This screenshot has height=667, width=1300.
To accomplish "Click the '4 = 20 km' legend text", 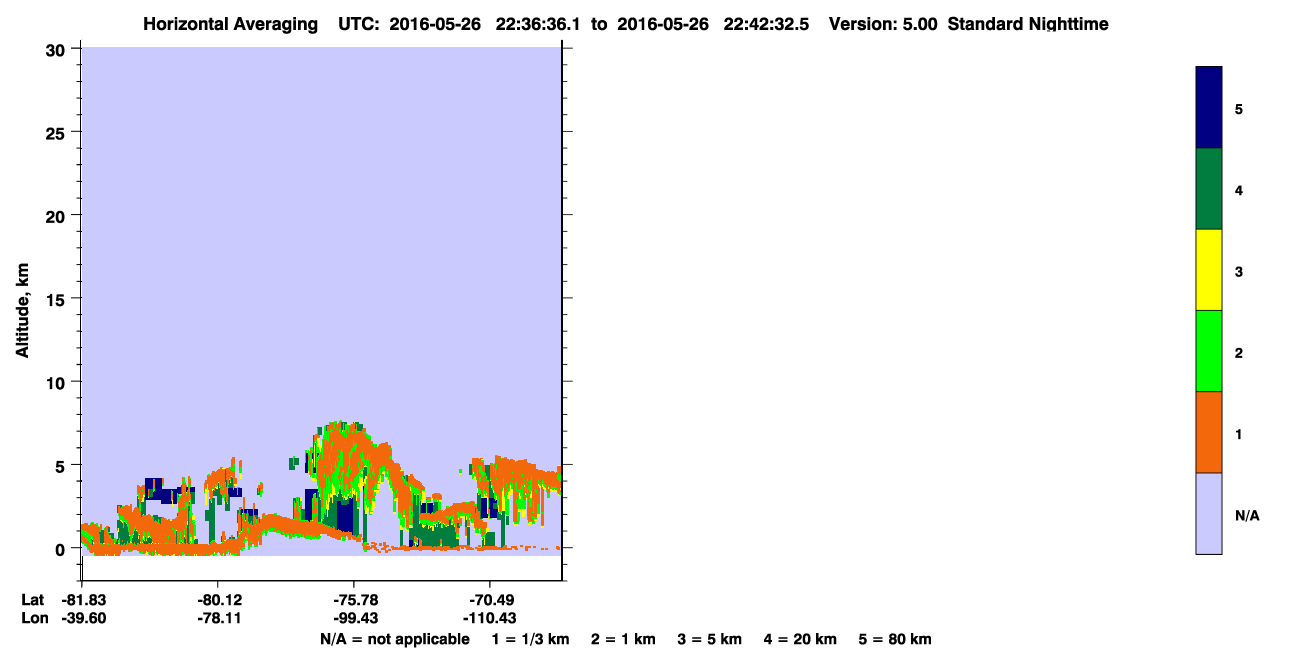I will (801, 639).
